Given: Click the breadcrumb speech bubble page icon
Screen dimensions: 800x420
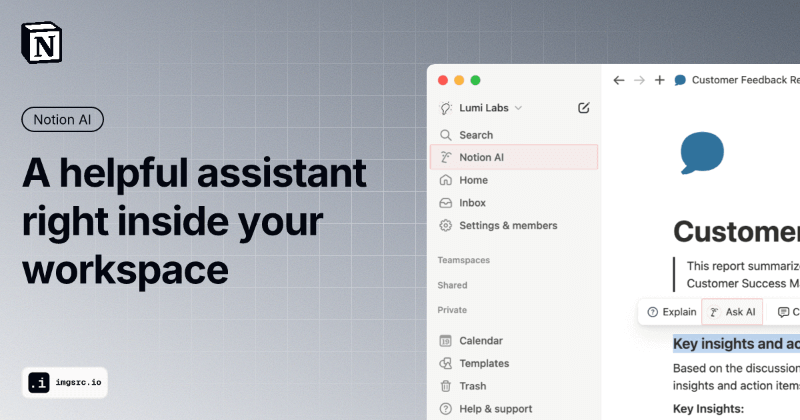Looking at the screenshot, I should (x=680, y=80).
